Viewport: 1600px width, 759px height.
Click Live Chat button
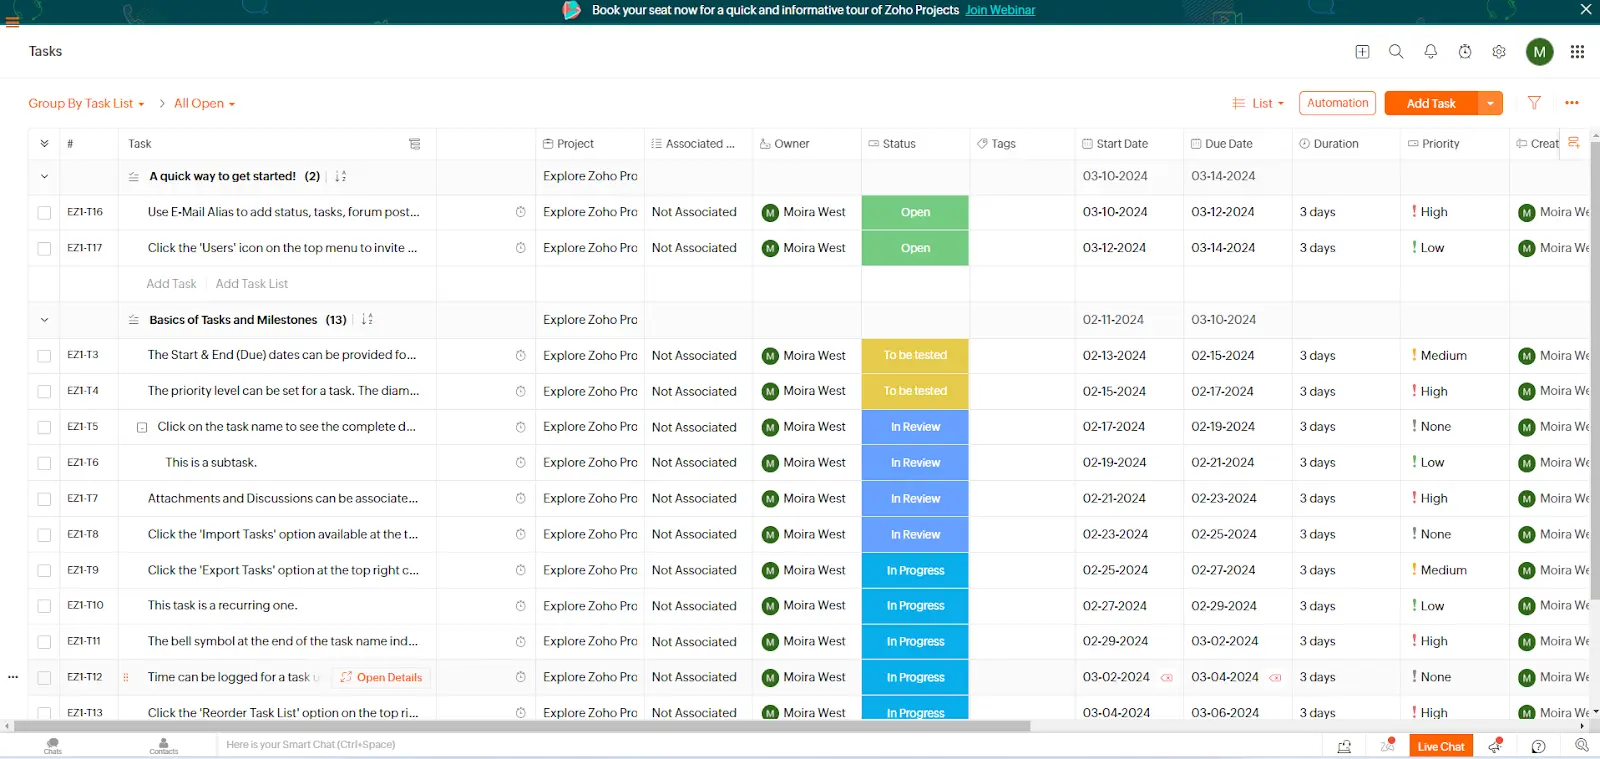pyautogui.click(x=1441, y=746)
